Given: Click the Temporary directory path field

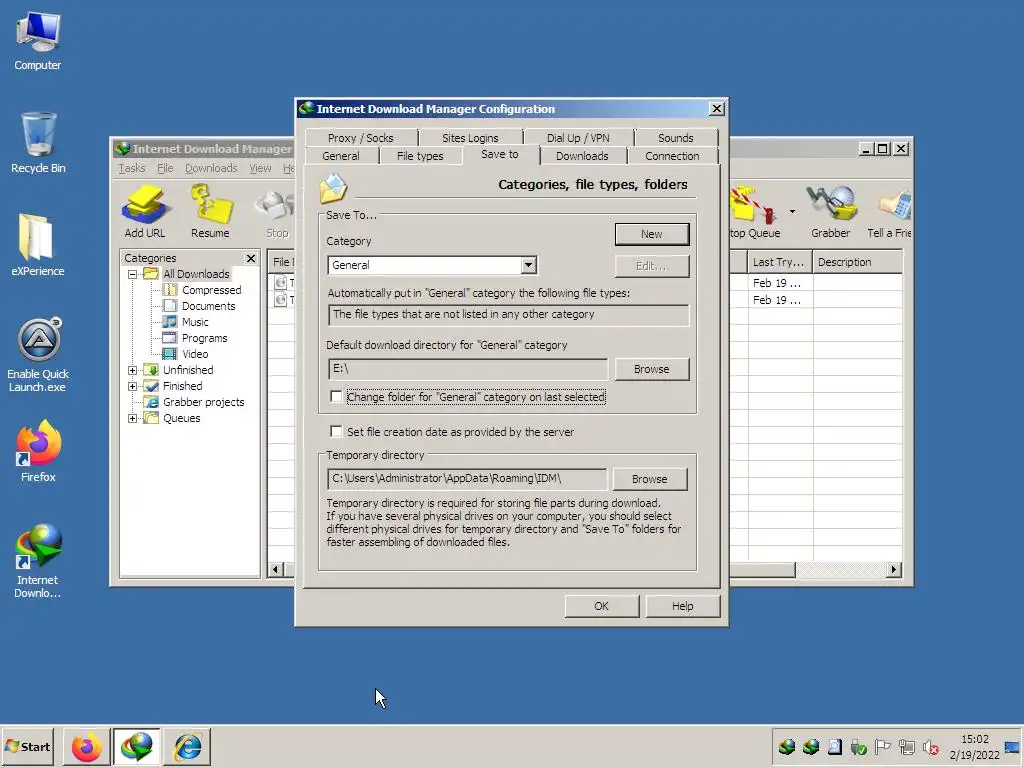Looking at the screenshot, I should [x=467, y=479].
